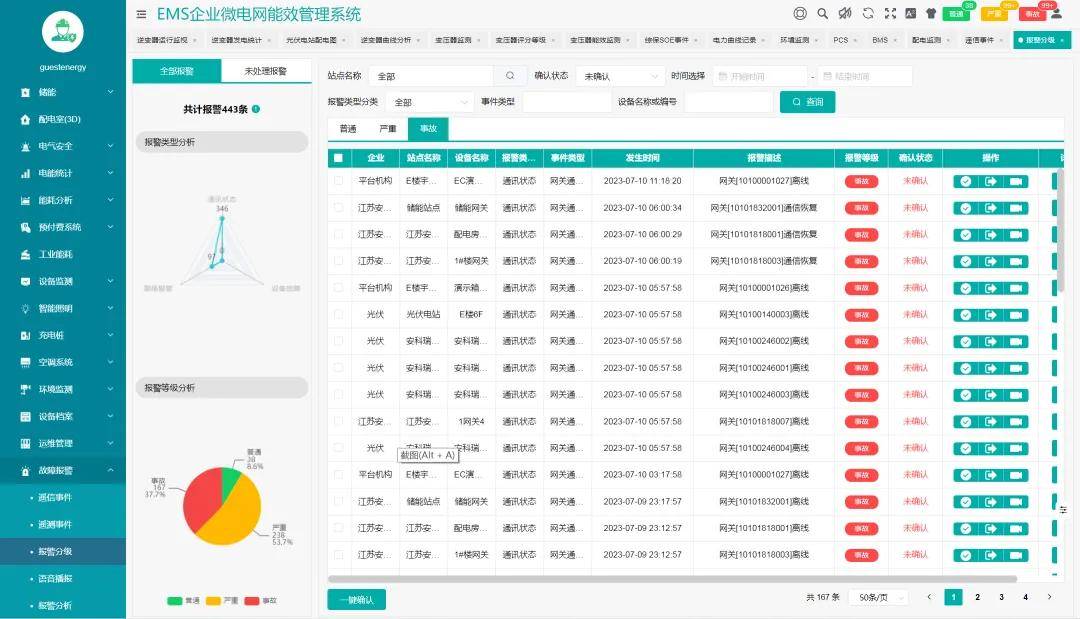Collapse the sidebar with the hamburger icon
Image resolution: width=1080 pixels, height=619 pixels.
pos(141,14)
